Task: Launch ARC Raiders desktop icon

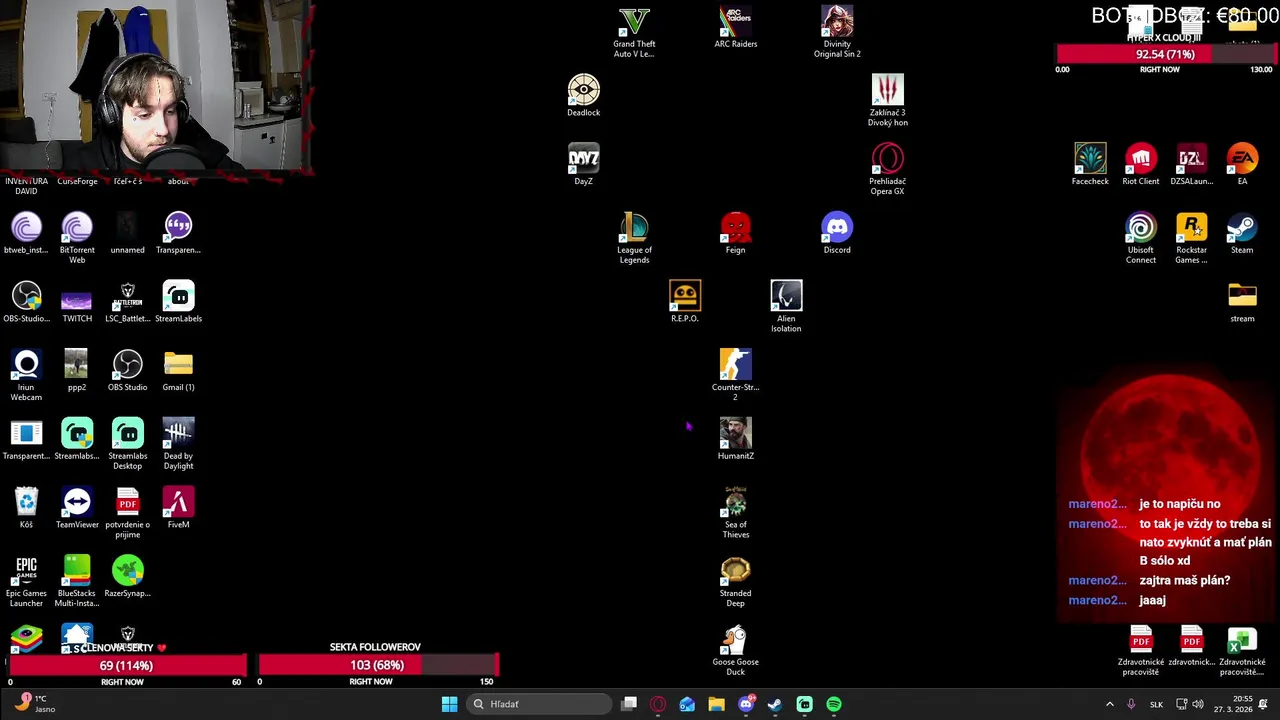Action: tap(735, 28)
